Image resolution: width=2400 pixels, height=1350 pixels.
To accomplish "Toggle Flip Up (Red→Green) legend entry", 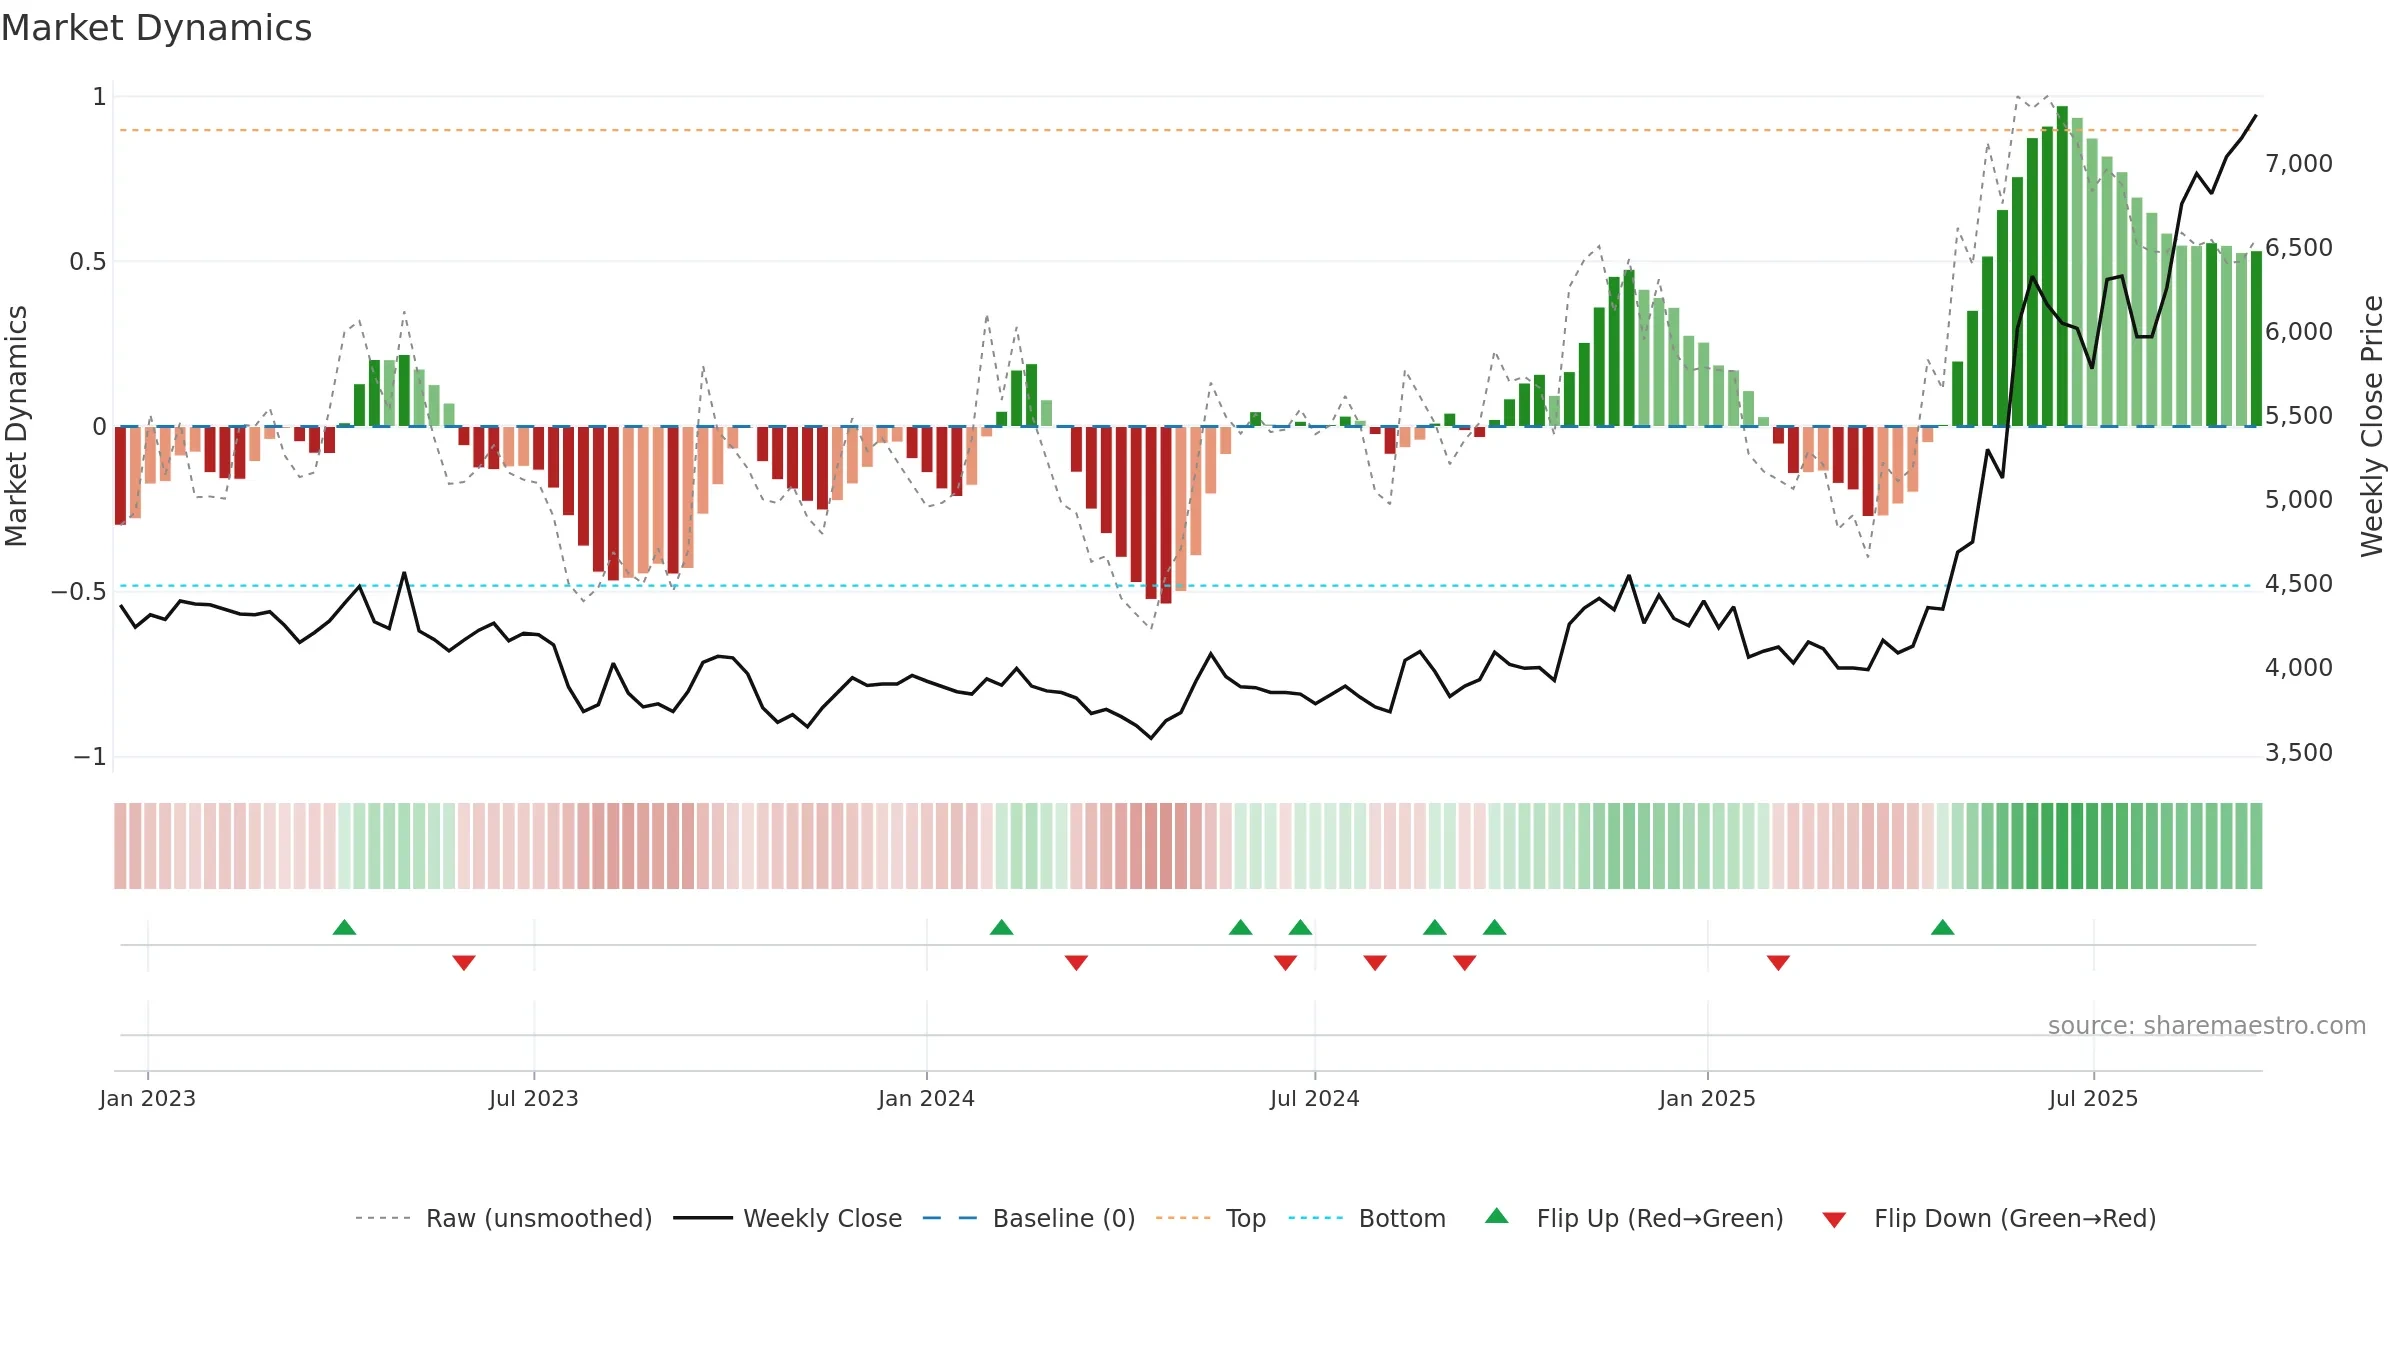I will 1634,1218.
